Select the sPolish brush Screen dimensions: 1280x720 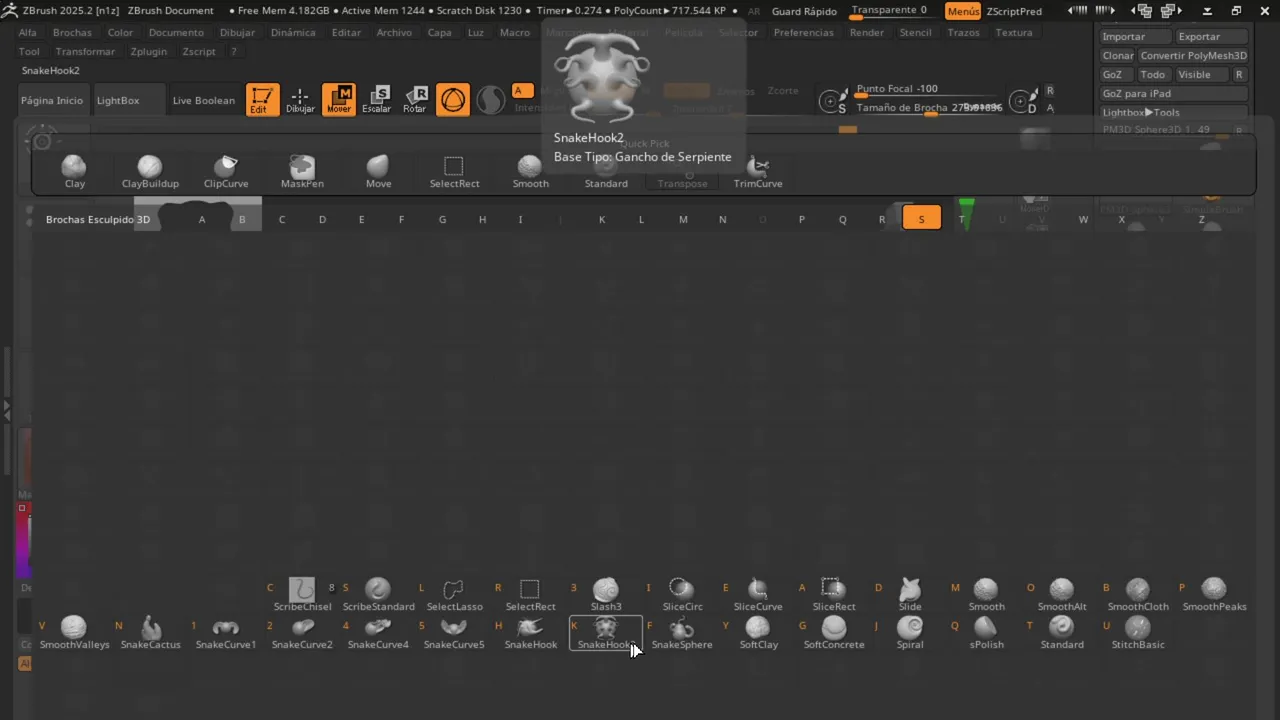point(986,633)
